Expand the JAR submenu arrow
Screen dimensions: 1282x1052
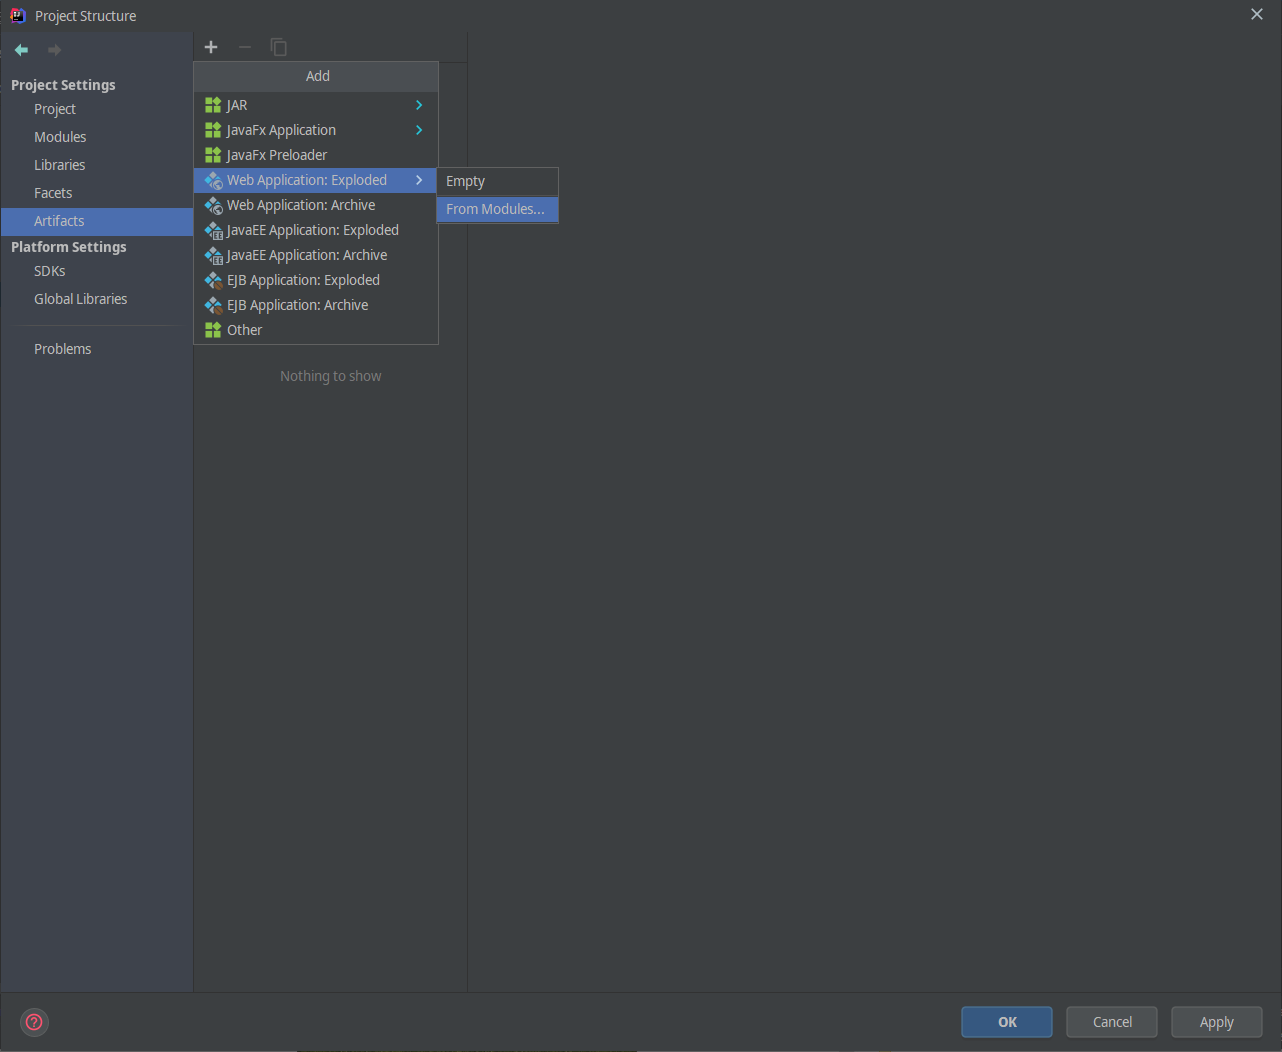pos(419,105)
